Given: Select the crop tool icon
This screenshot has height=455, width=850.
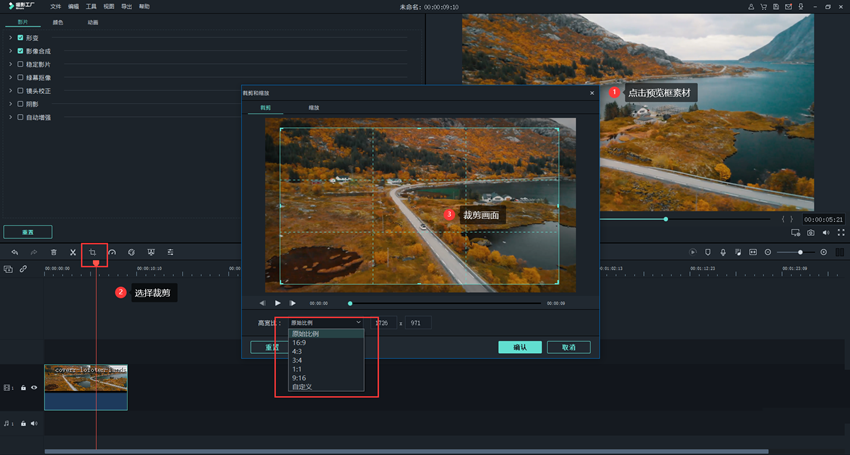Looking at the screenshot, I should pyautogui.click(x=93, y=252).
